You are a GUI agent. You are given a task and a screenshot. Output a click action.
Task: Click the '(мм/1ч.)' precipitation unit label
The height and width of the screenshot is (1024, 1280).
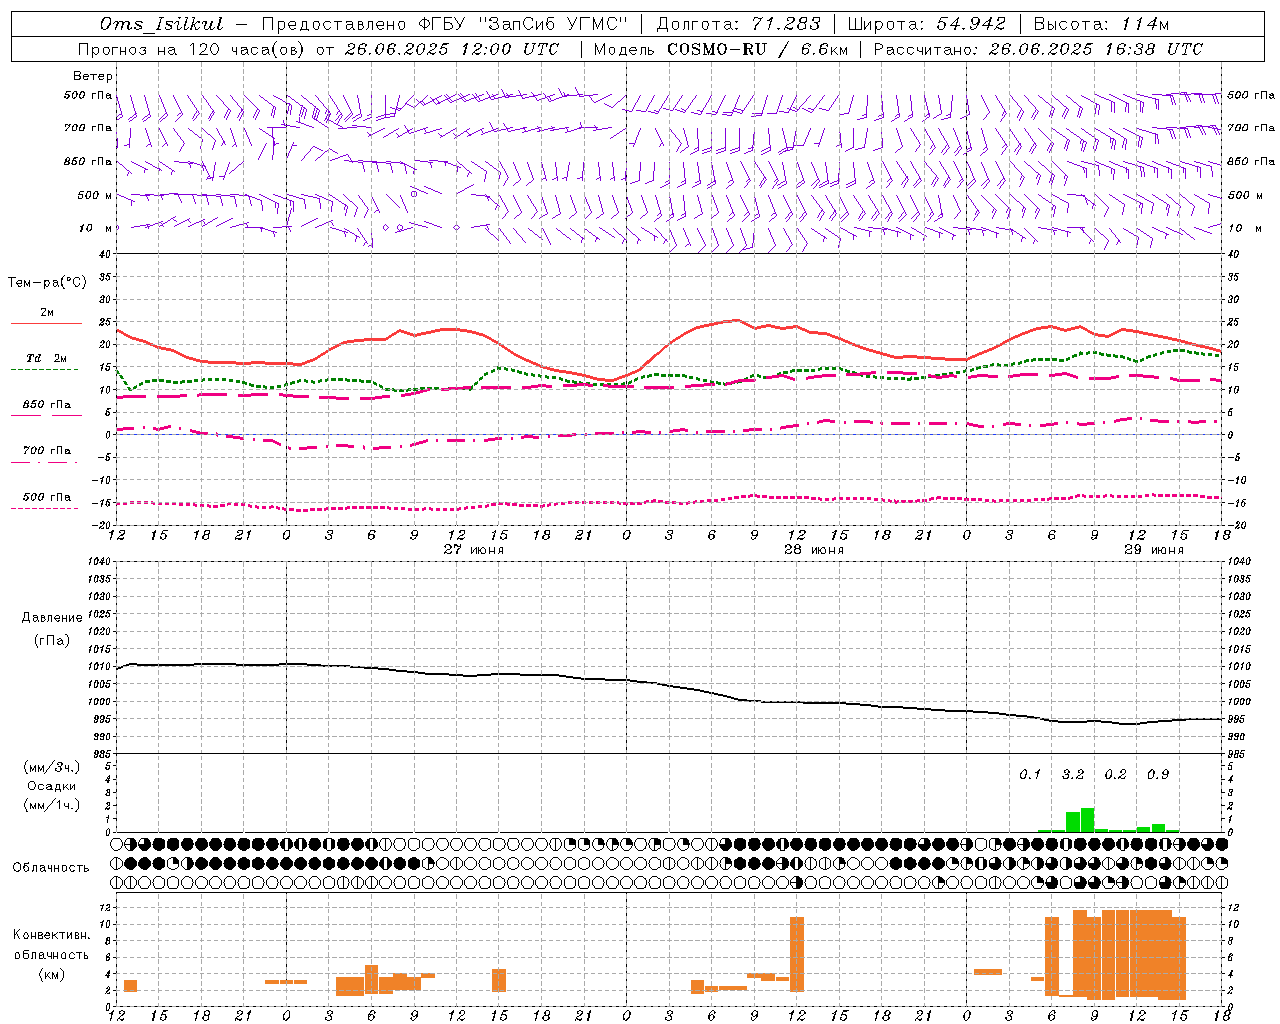tap(52, 805)
